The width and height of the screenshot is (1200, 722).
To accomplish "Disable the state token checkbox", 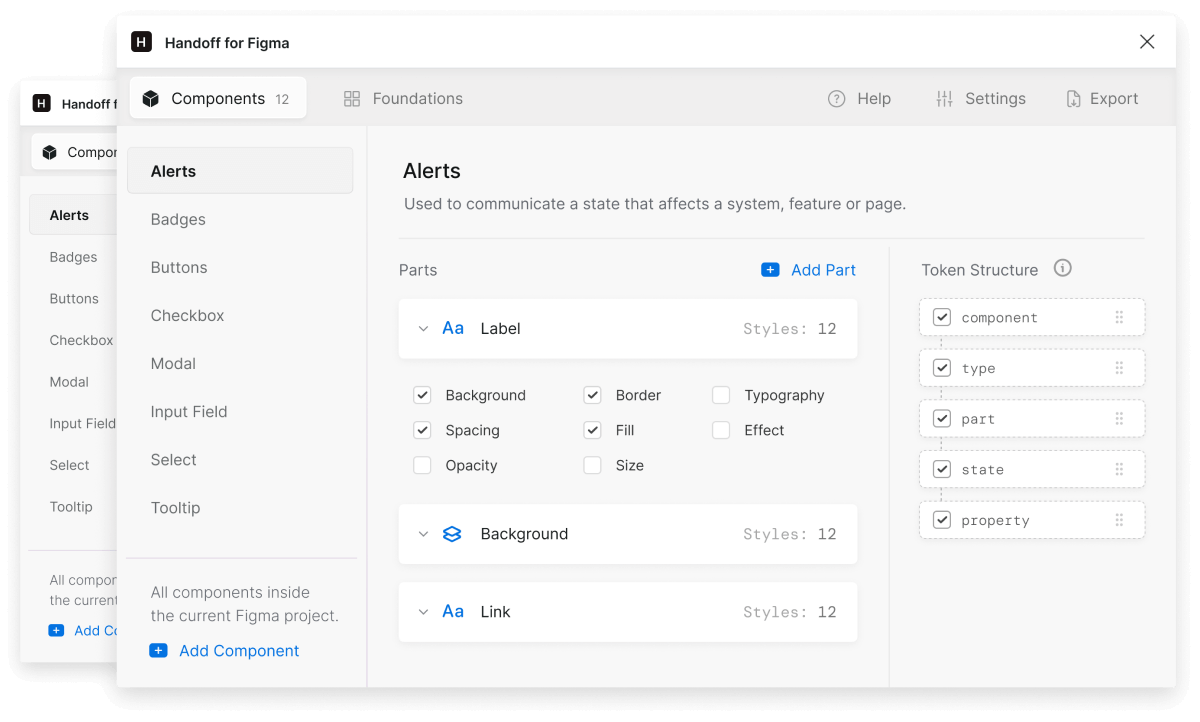I will point(941,469).
